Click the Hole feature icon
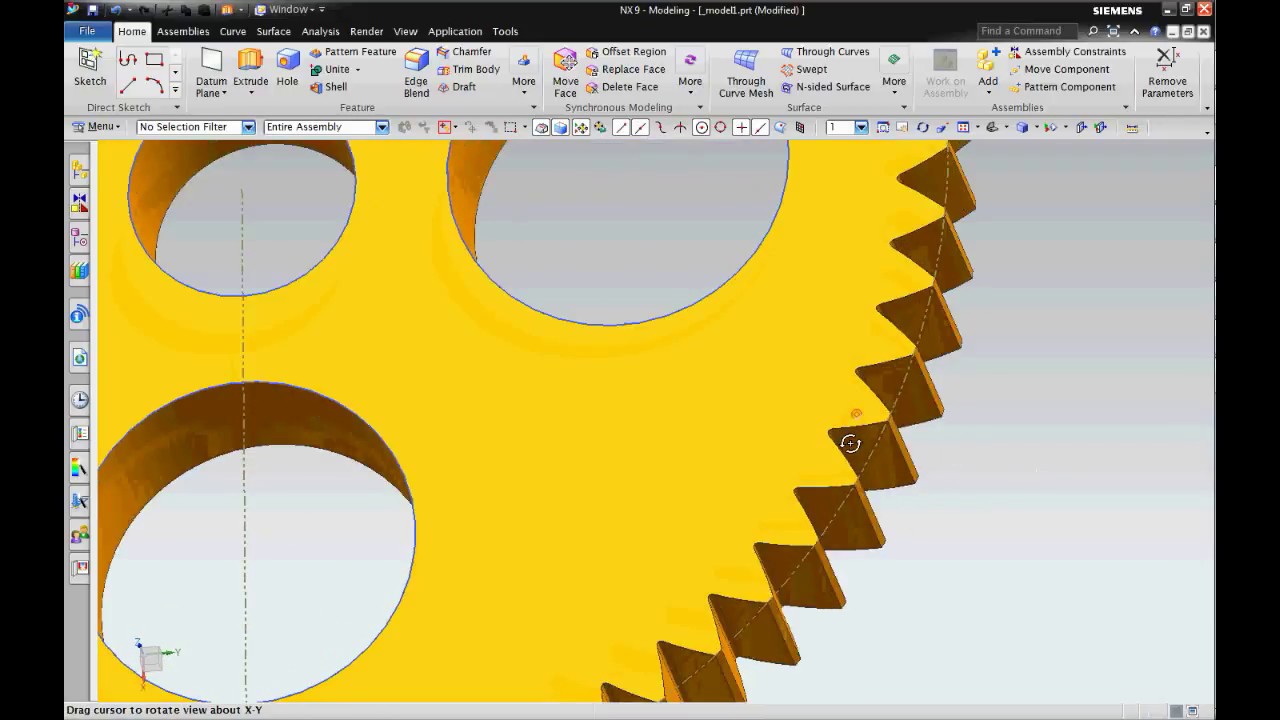 pos(288,61)
